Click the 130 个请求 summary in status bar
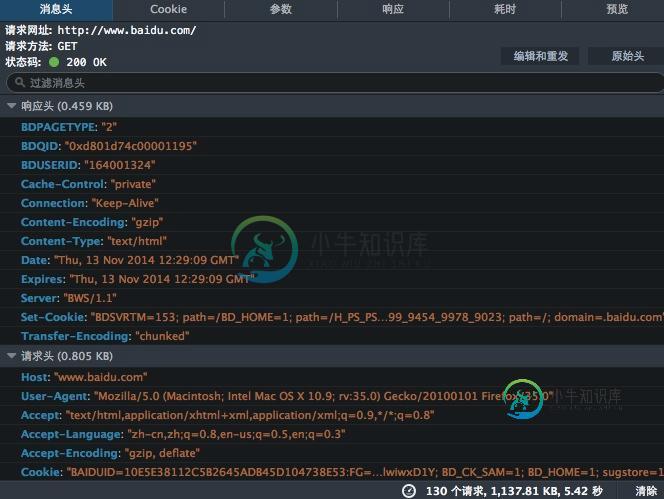Screen dimensions: 664x499 coord(514,491)
